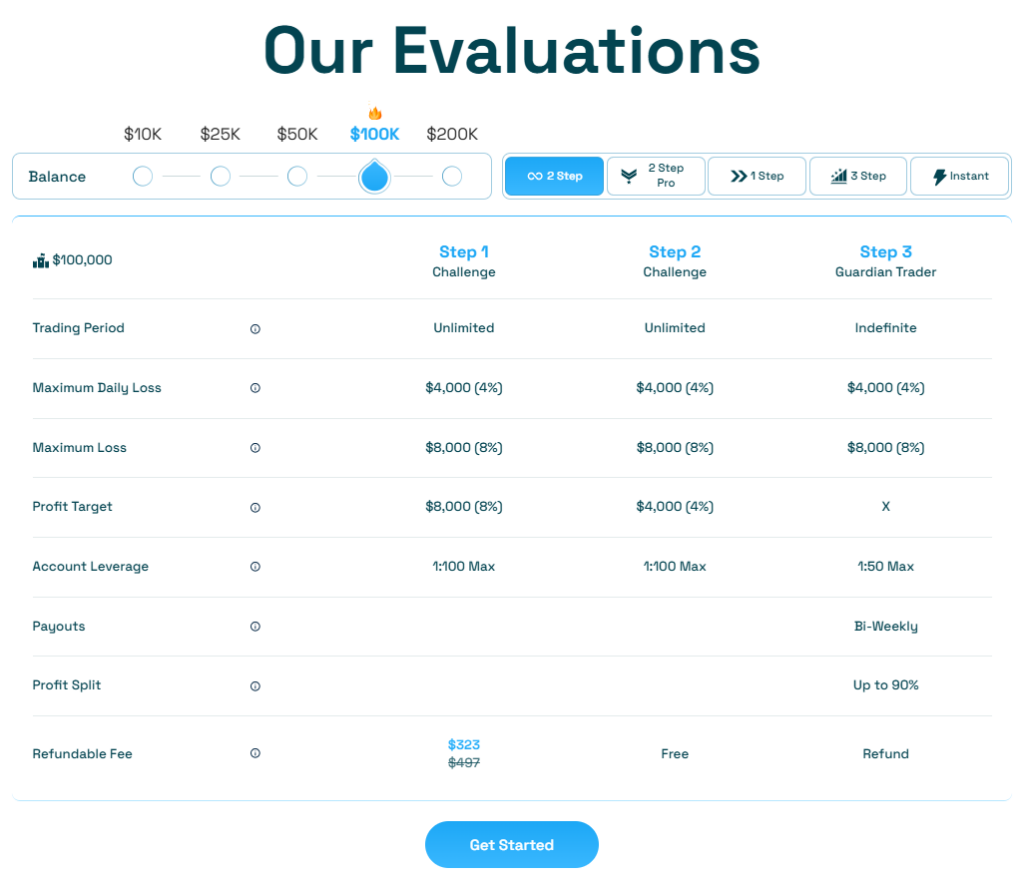Viewport: 1024px width, 884px height.
Task: Choose the $50K balance circle
Action: (297, 176)
